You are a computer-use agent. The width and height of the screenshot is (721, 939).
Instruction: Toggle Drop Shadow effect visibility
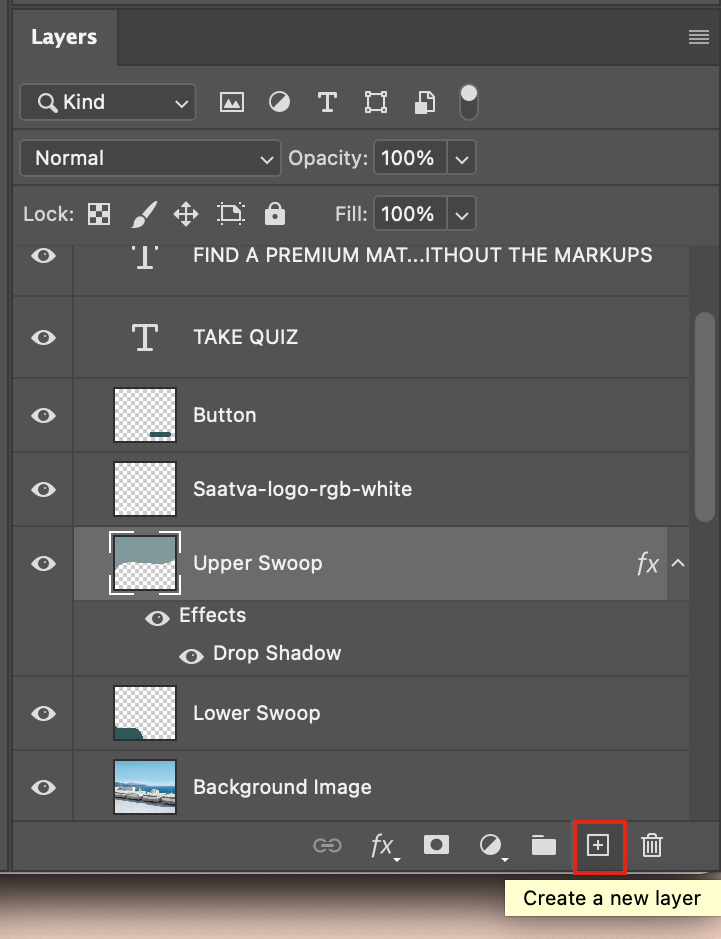point(192,656)
